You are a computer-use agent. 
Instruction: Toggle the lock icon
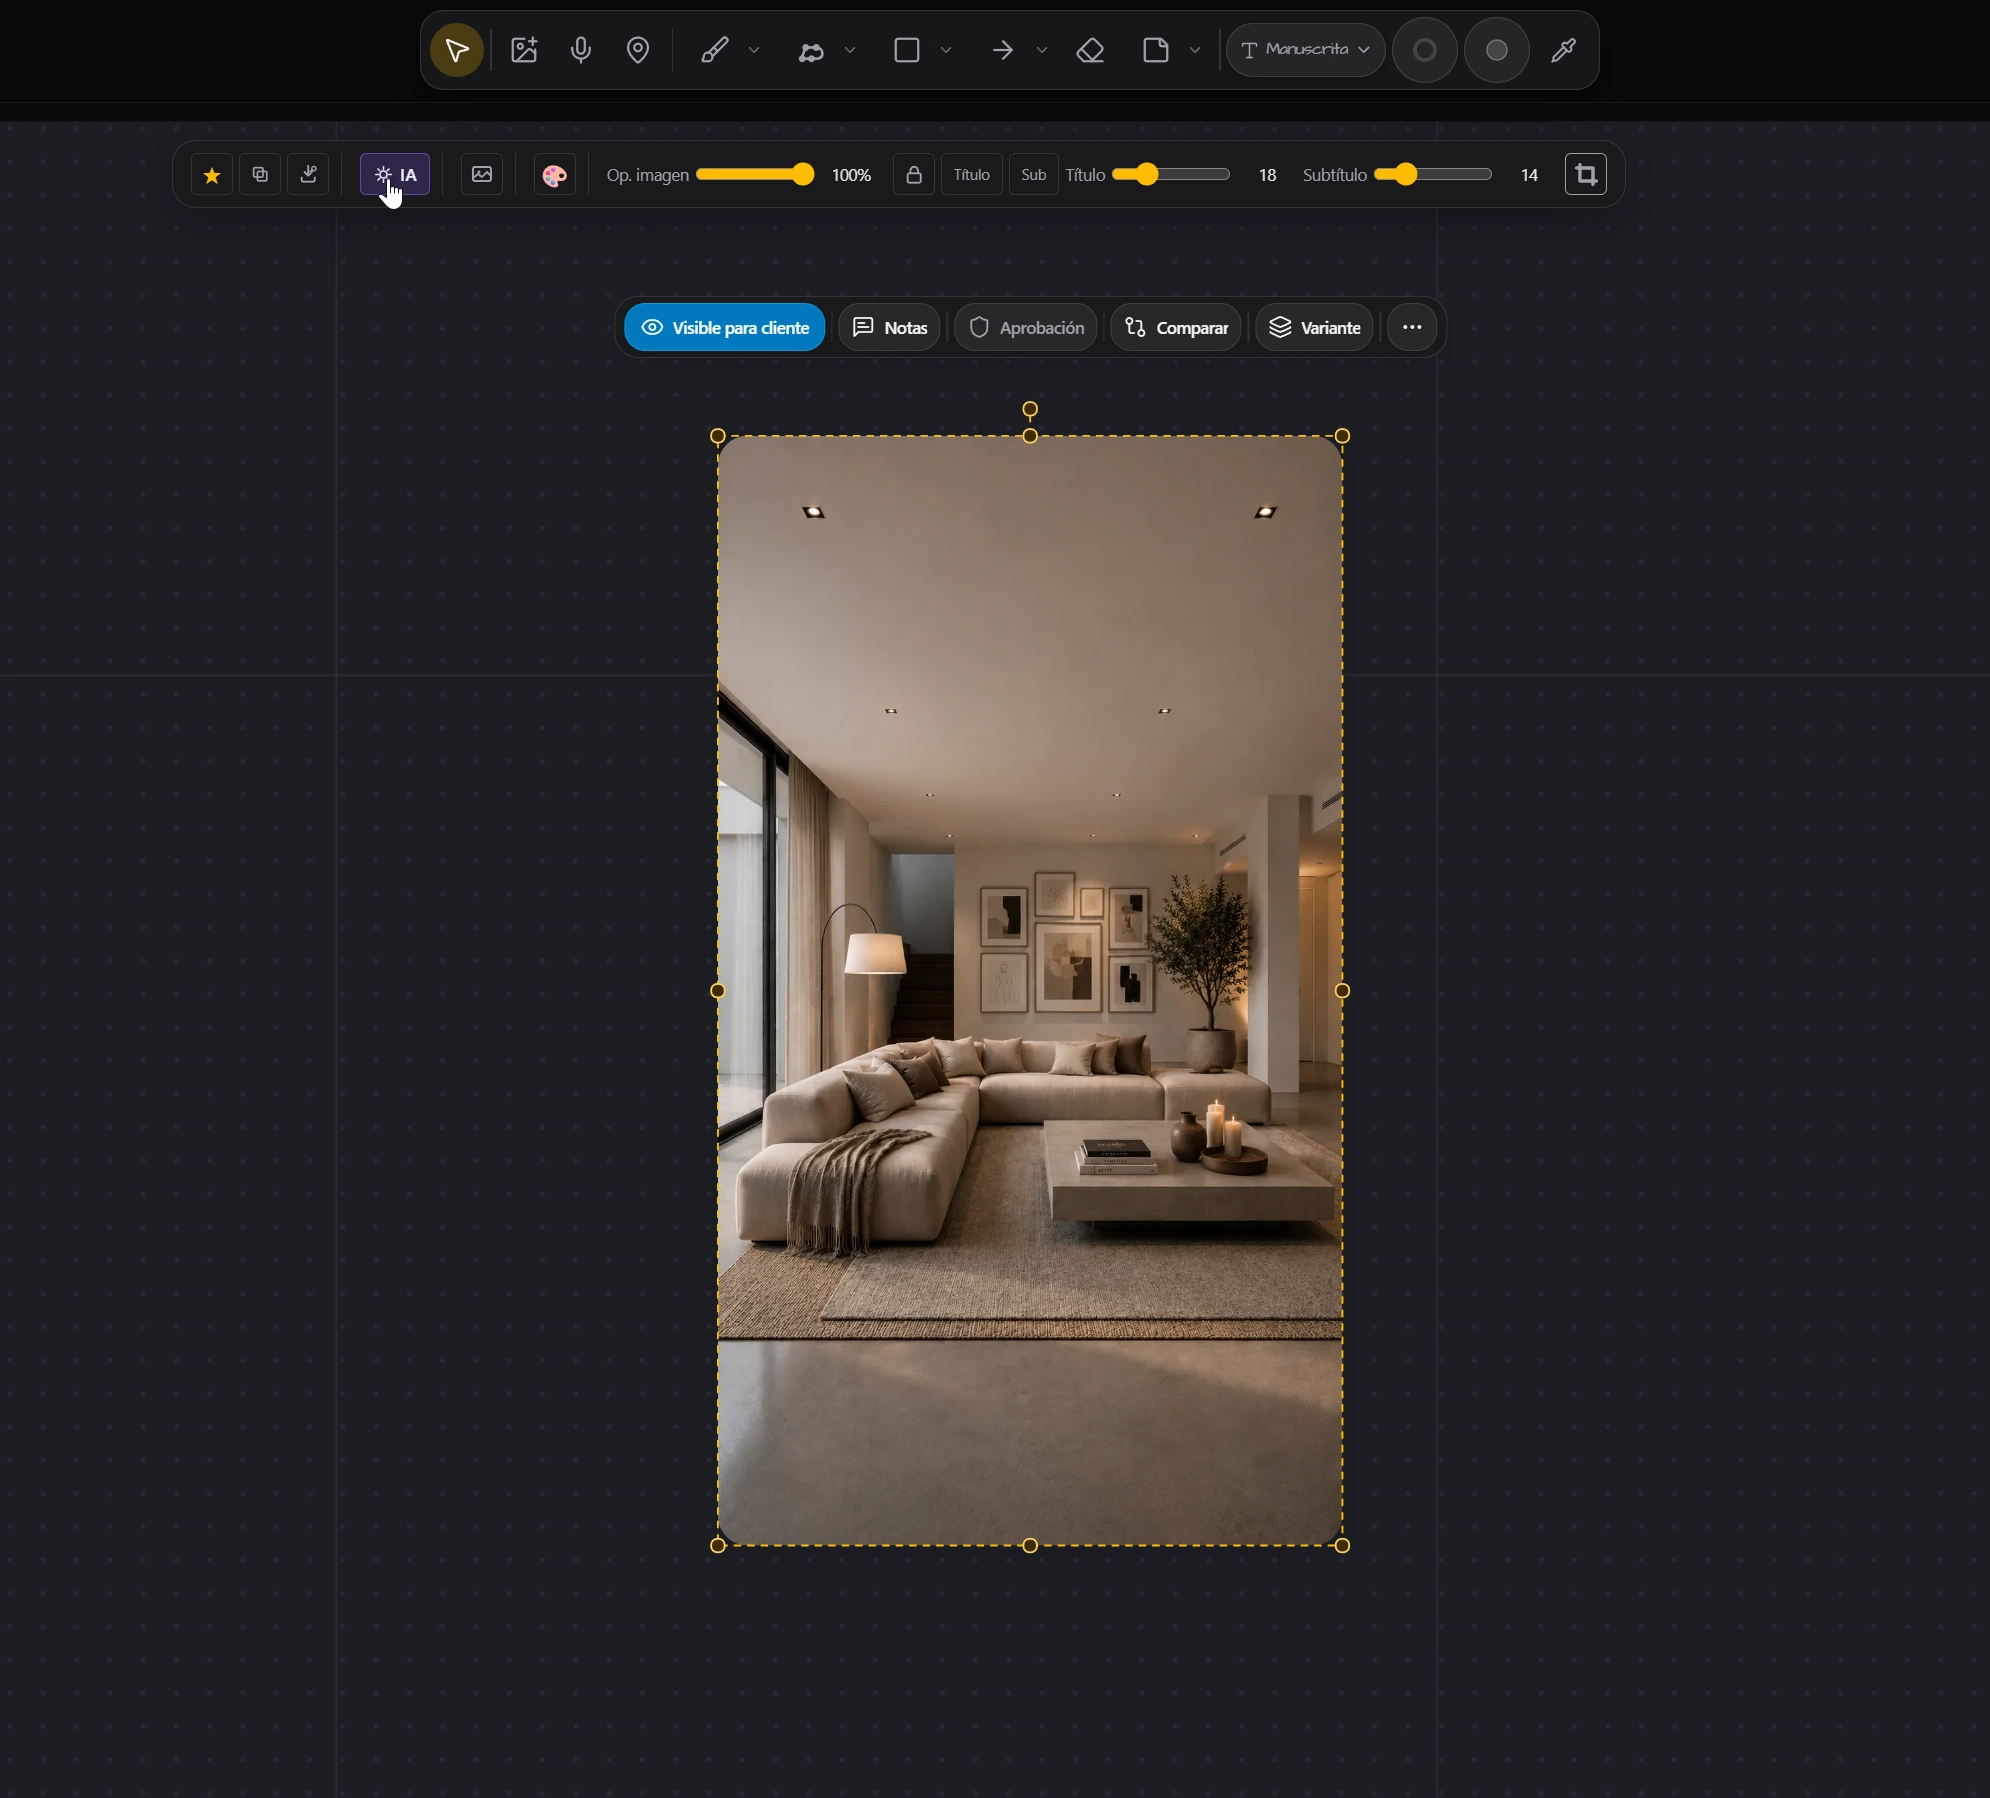coord(914,175)
